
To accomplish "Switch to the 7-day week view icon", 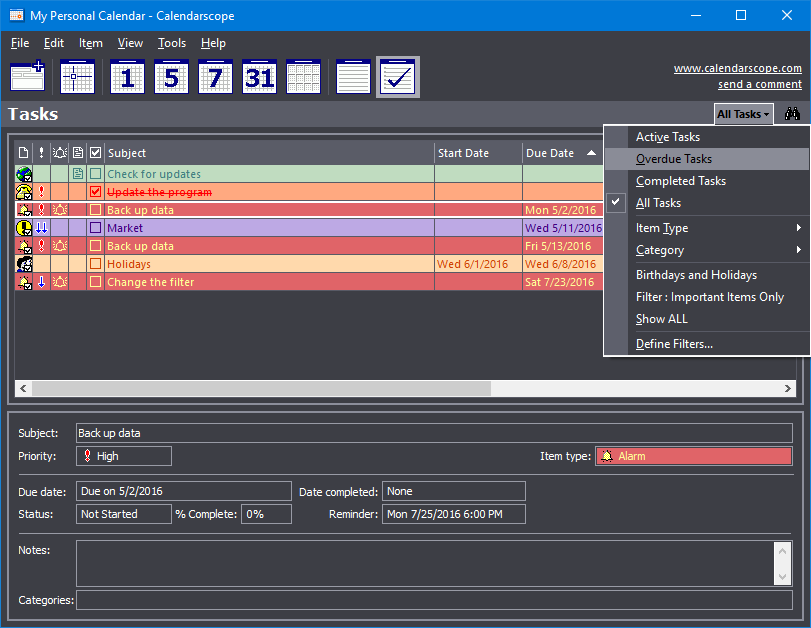I will click(215, 77).
